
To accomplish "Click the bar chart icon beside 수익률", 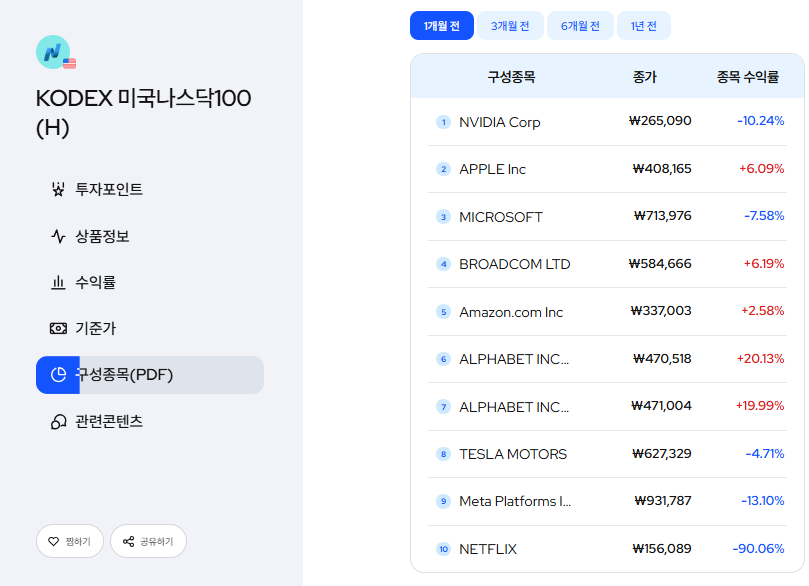I will click(x=58, y=282).
